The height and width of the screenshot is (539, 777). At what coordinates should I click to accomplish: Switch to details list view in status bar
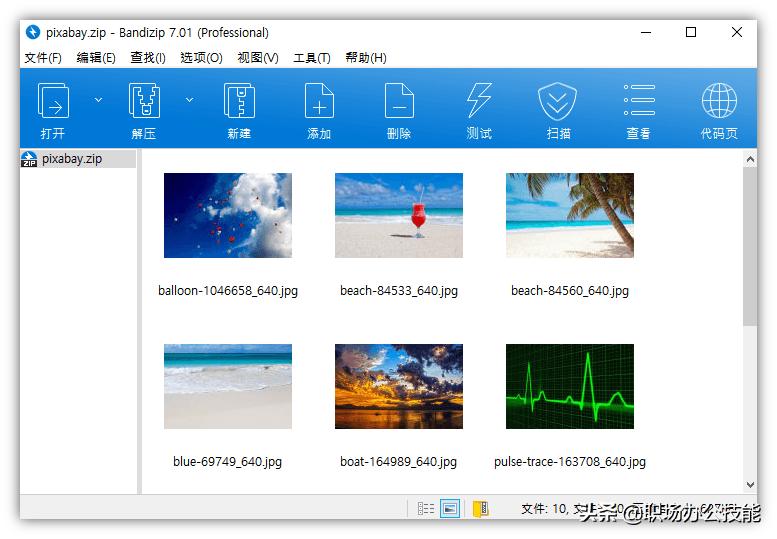[x=426, y=508]
